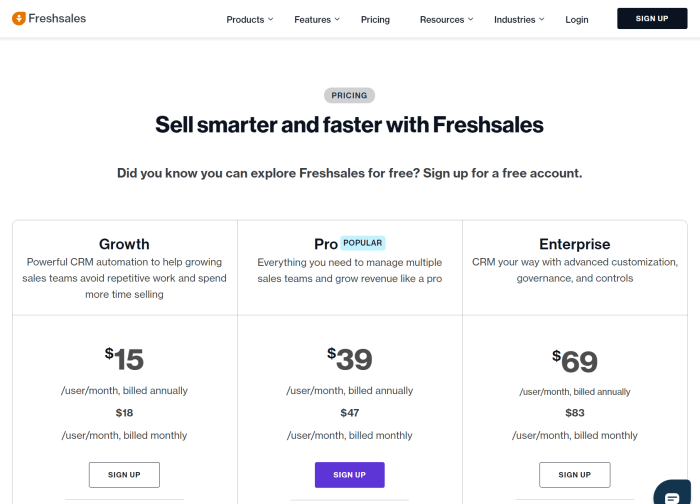Screen dimensions: 700x504
Task: Select the Growth plan heading
Action: click(x=124, y=244)
